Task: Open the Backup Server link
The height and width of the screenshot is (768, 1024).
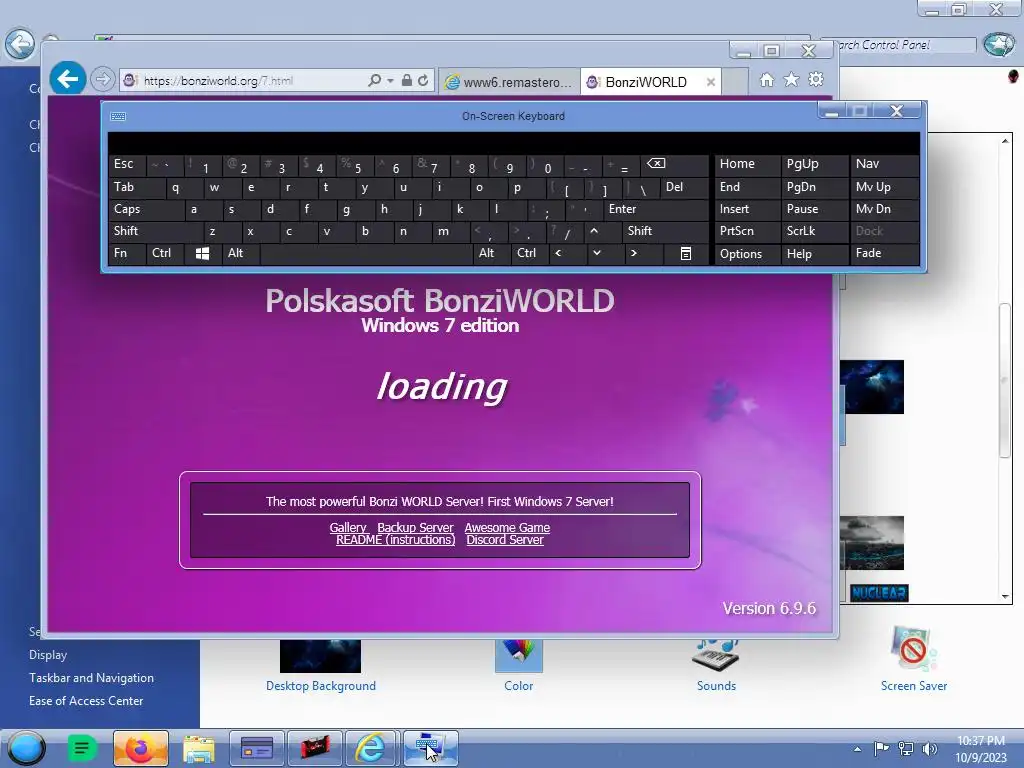Action: tap(415, 527)
